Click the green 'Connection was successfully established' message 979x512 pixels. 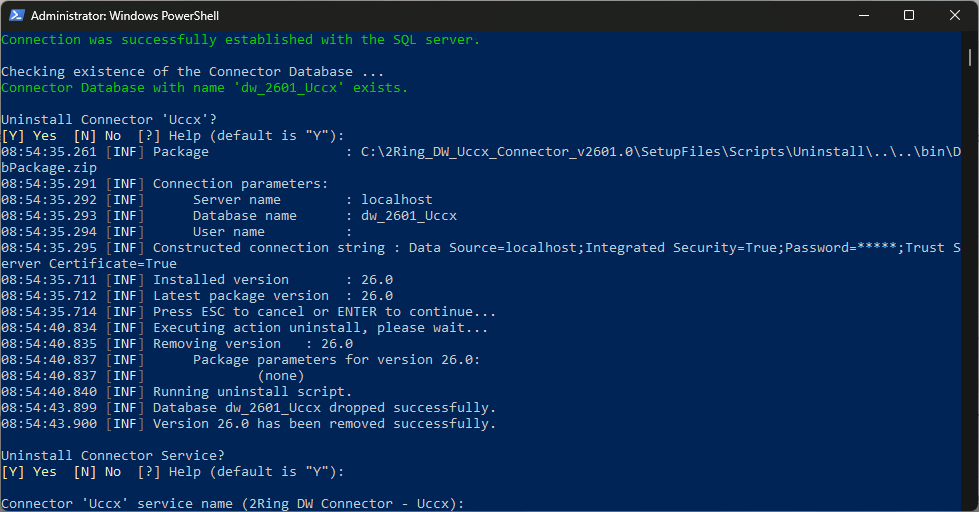click(x=241, y=40)
